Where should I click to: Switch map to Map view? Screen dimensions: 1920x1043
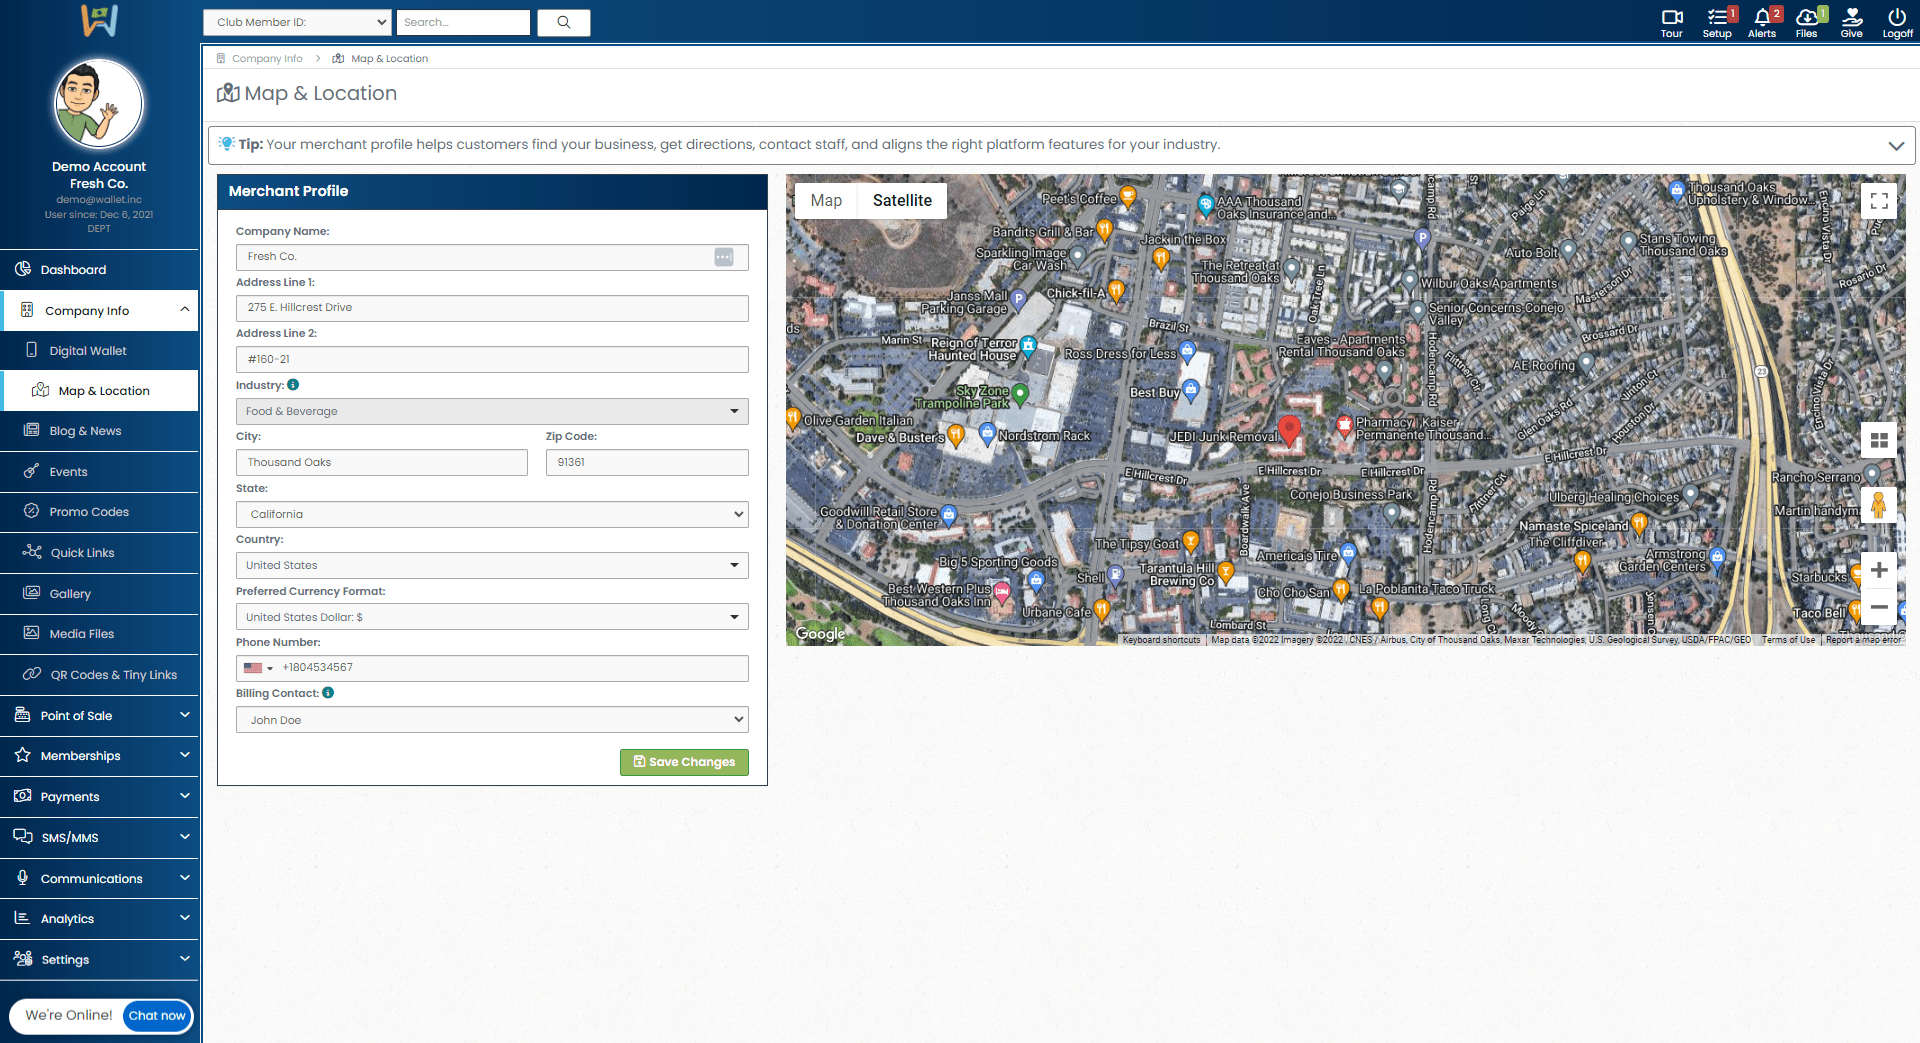pyautogui.click(x=826, y=200)
